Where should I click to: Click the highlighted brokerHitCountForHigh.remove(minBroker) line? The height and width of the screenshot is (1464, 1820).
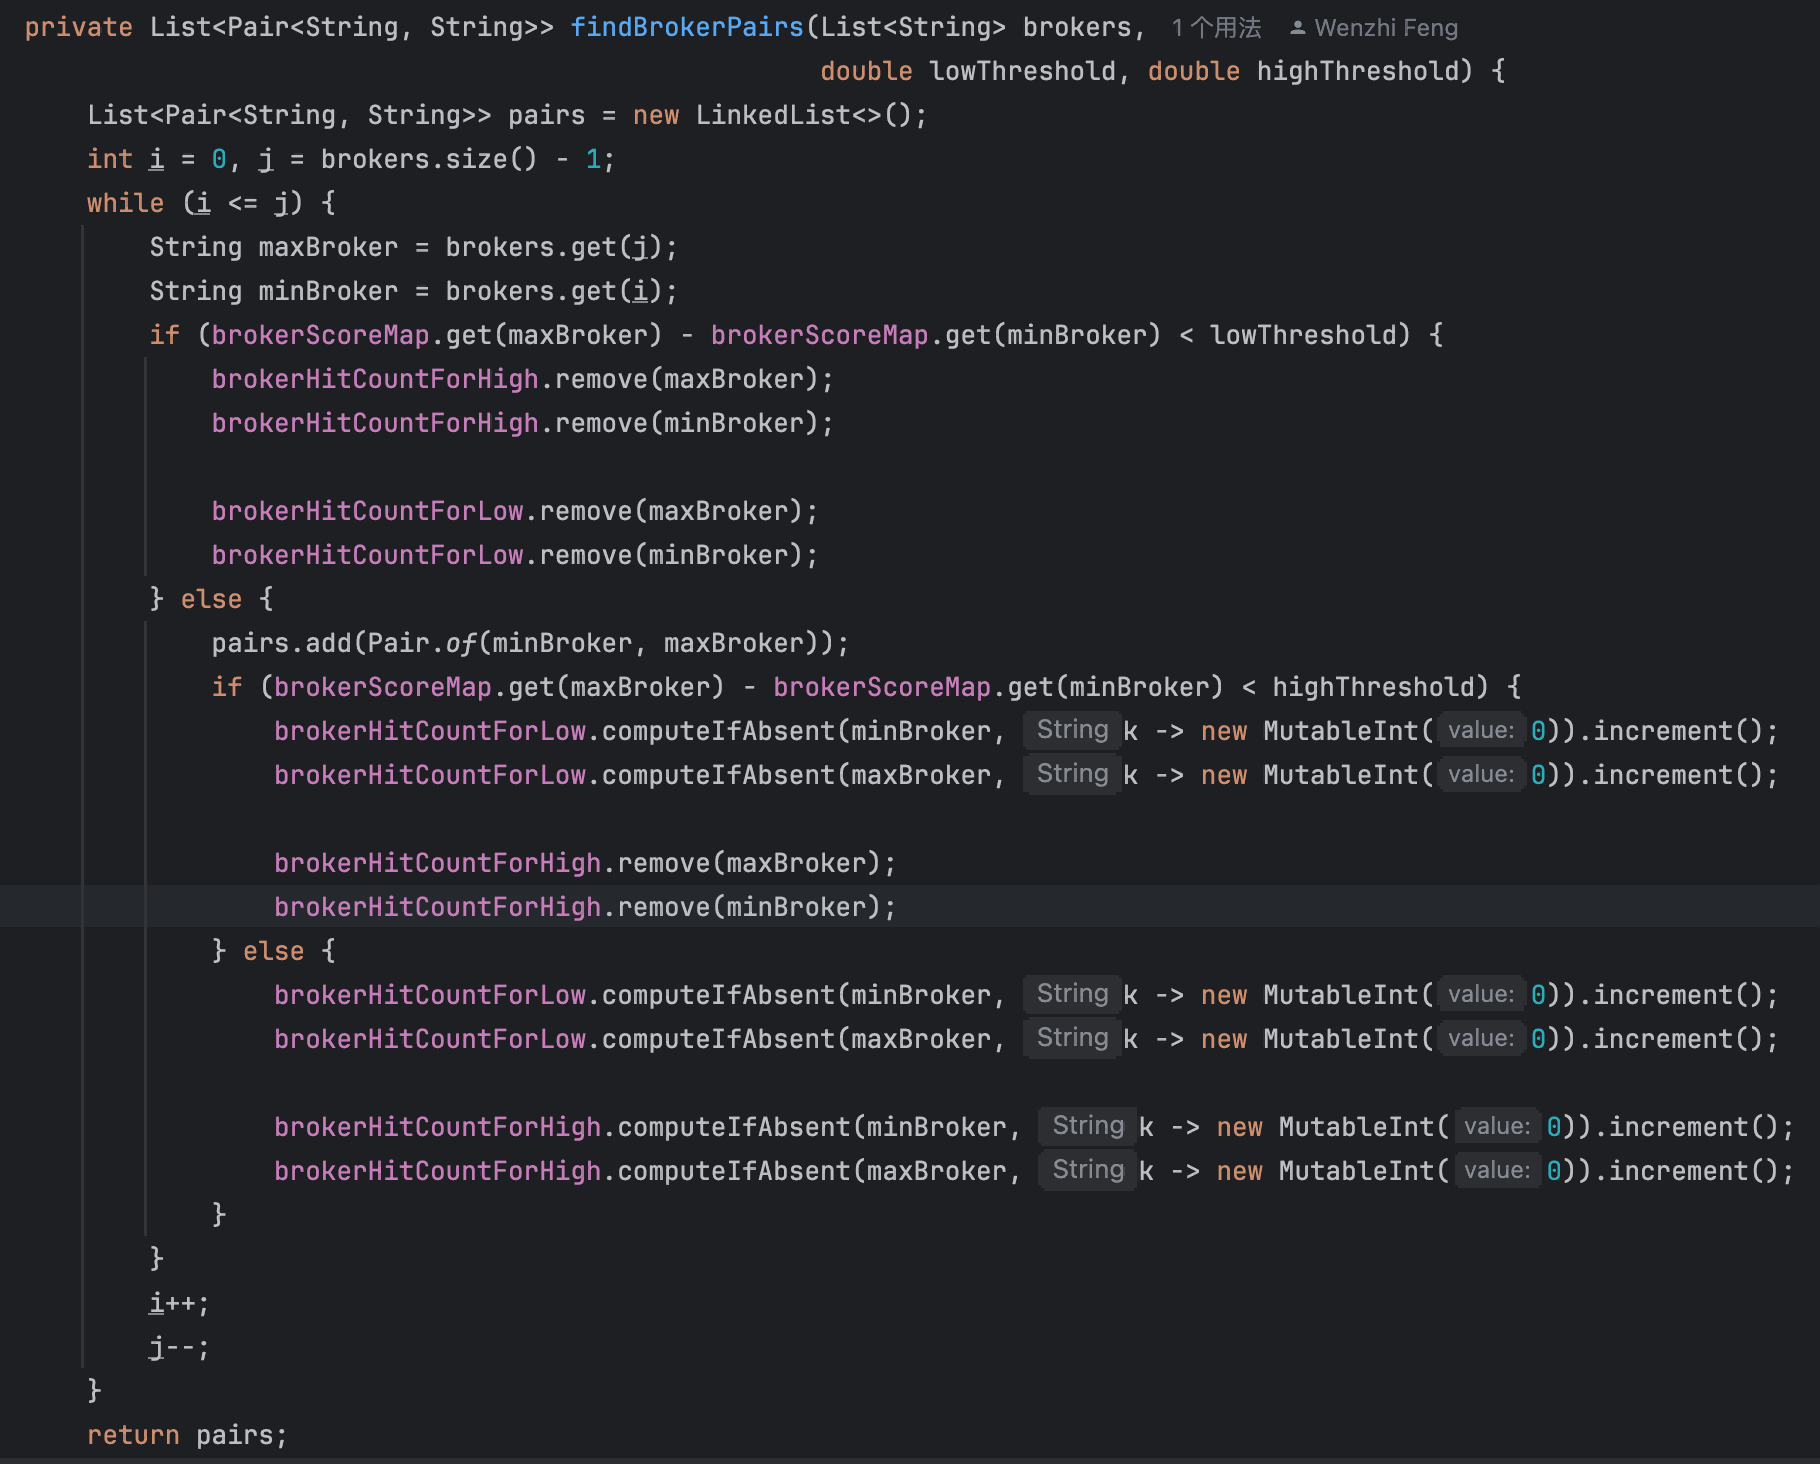point(584,907)
